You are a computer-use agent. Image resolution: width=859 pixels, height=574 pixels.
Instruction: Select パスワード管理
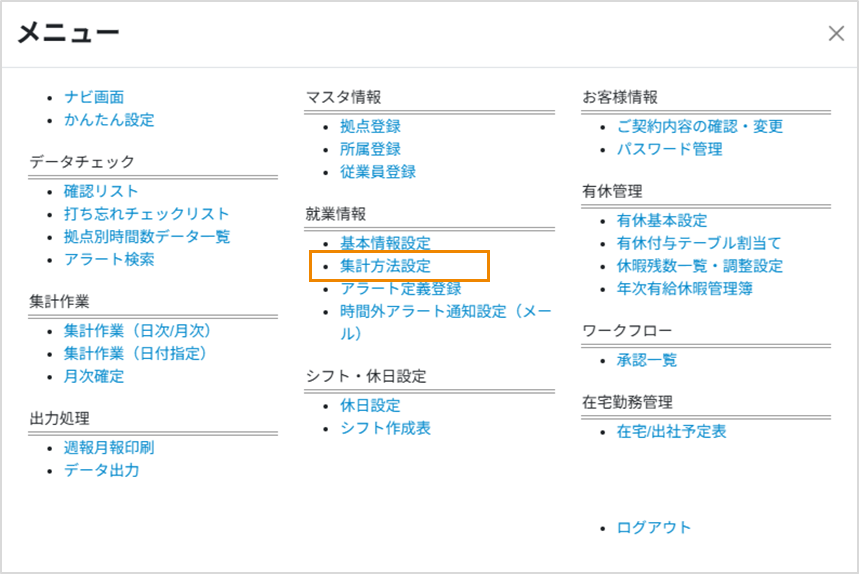click(x=669, y=149)
